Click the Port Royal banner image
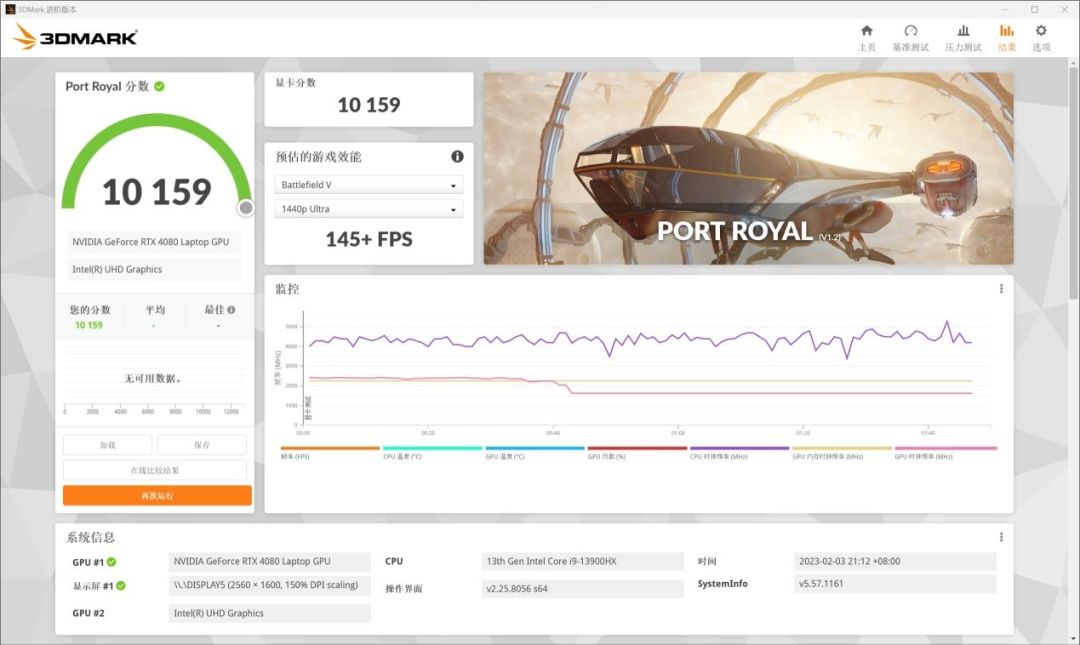This screenshot has height=645, width=1080. point(748,168)
